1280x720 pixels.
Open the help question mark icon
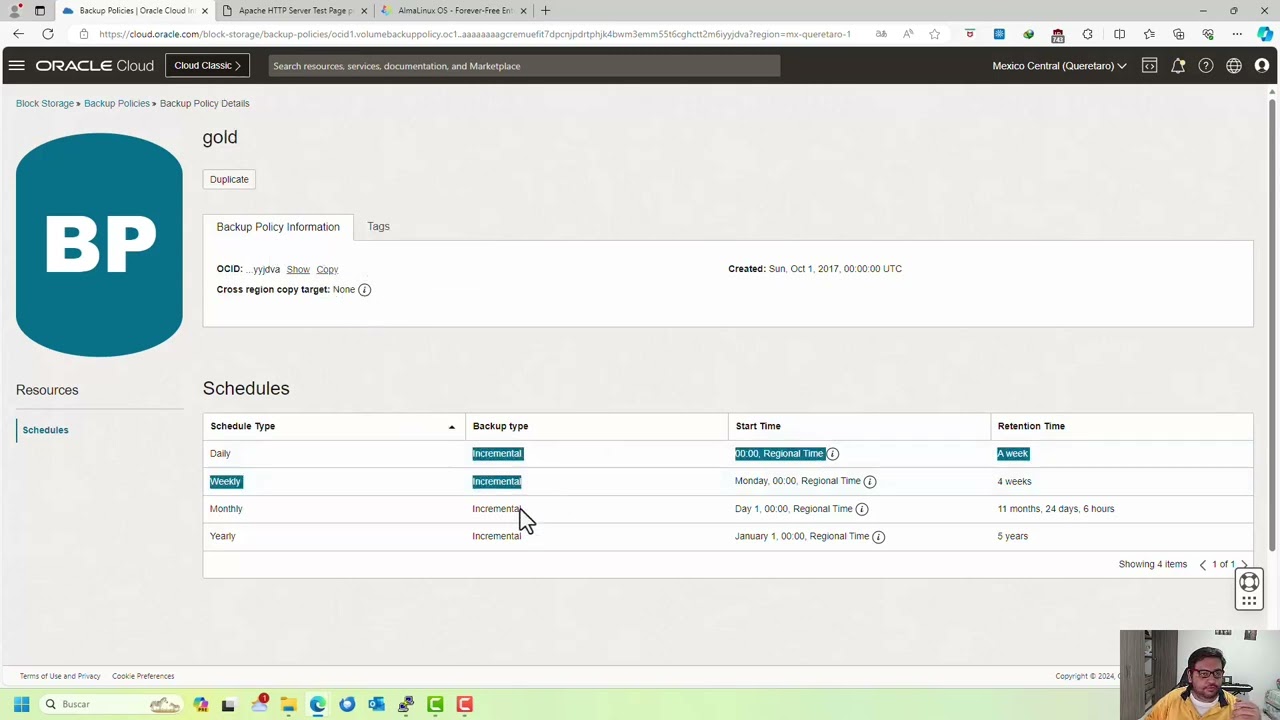tap(1206, 66)
